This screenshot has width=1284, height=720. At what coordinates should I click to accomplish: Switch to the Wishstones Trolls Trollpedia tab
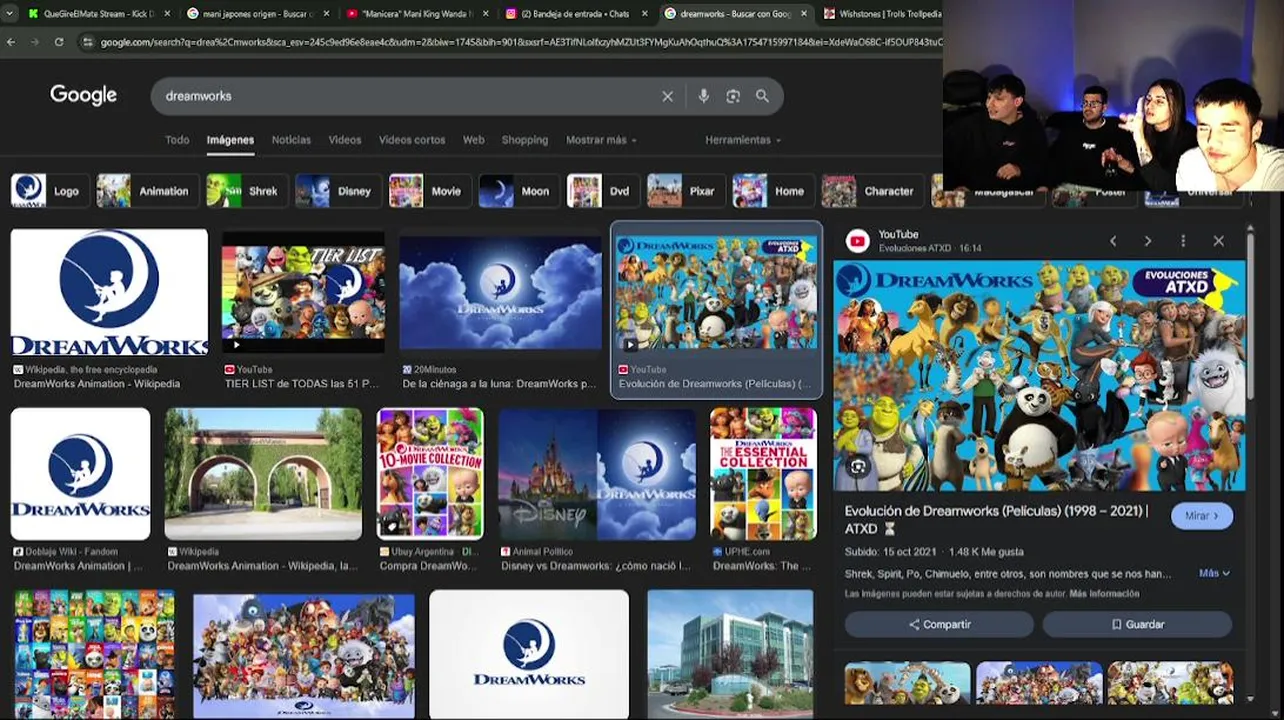tap(880, 14)
